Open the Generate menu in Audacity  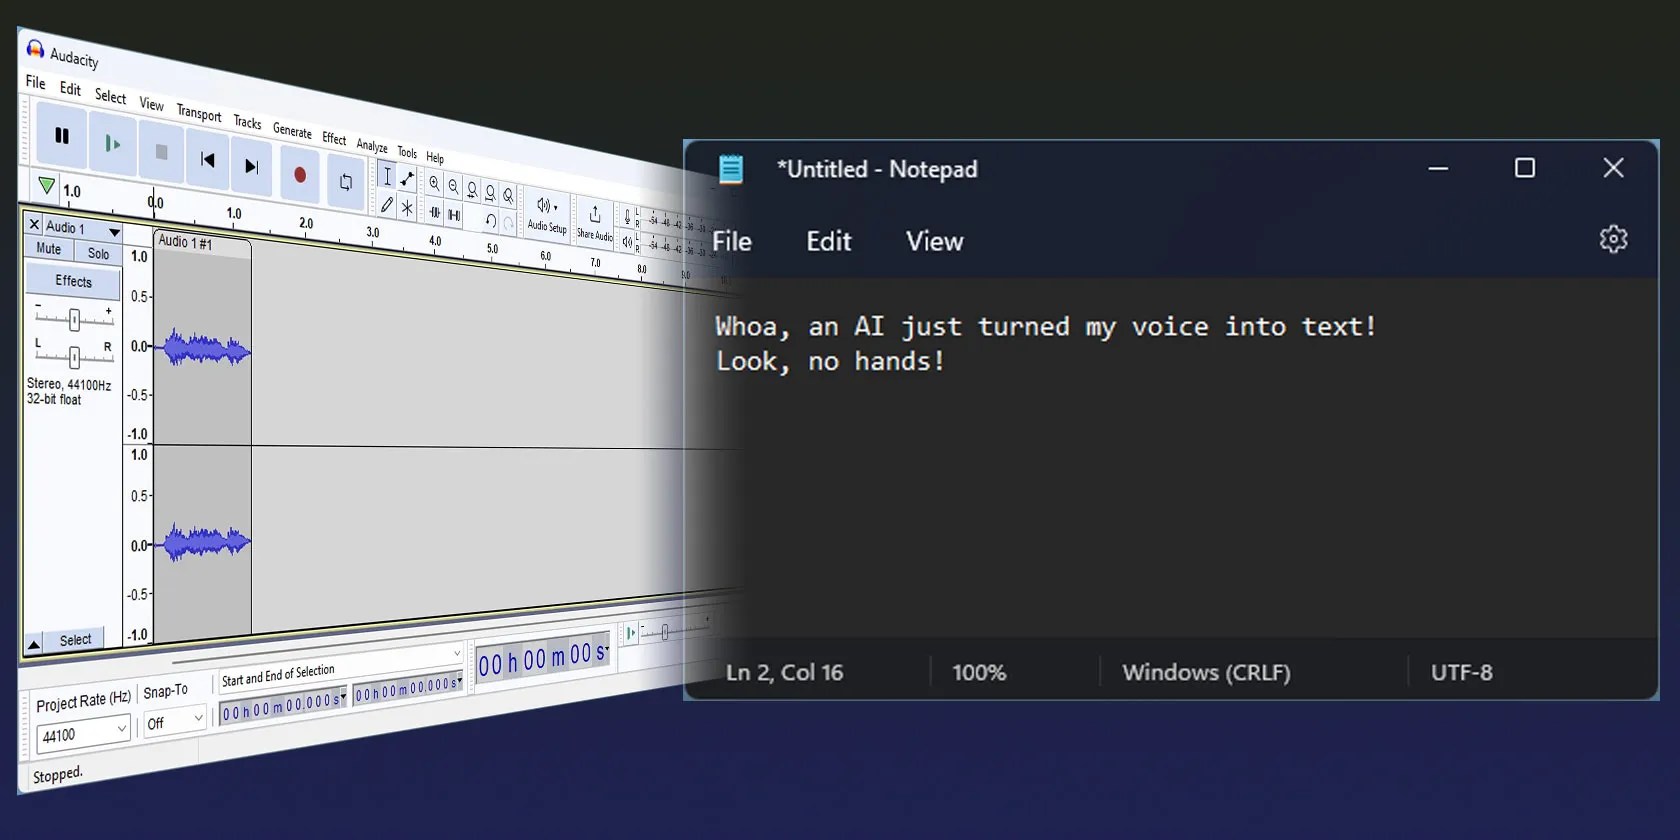[292, 131]
